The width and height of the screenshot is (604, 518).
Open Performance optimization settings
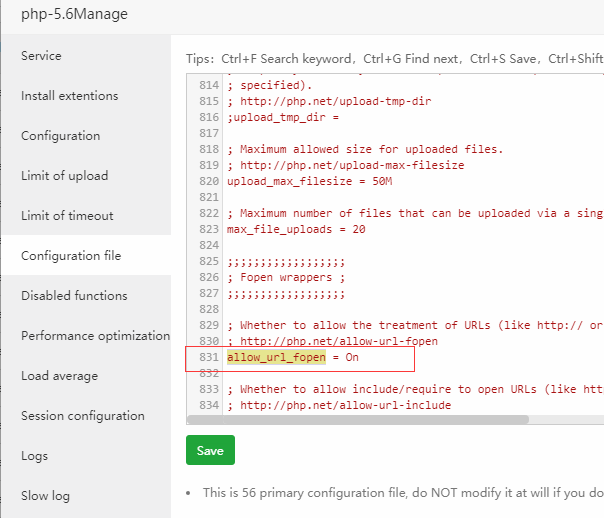(95, 336)
